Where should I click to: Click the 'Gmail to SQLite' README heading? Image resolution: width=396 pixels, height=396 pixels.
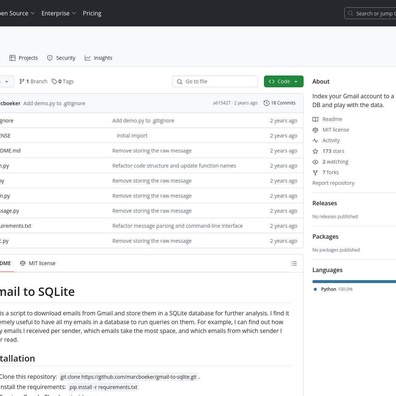click(x=37, y=292)
